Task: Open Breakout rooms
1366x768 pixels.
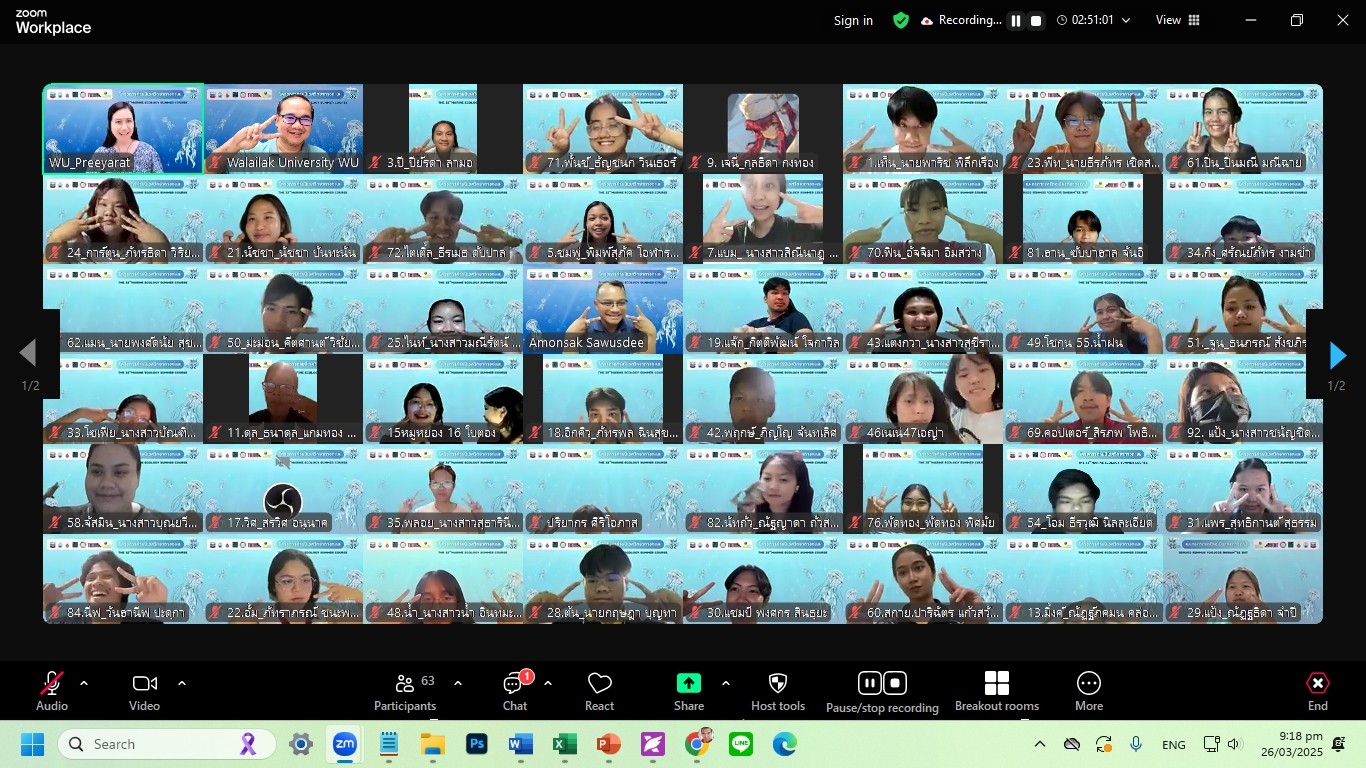Action: coord(996,691)
